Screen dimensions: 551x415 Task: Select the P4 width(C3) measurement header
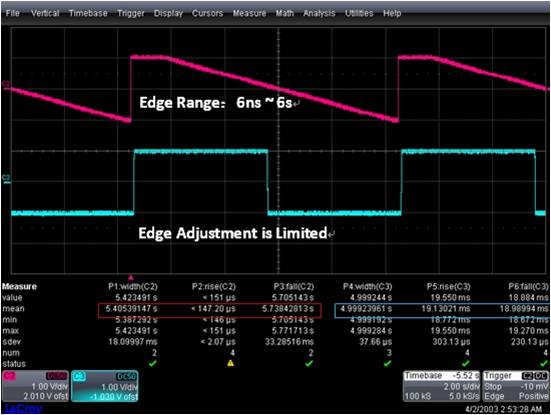click(x=368, y=286)
